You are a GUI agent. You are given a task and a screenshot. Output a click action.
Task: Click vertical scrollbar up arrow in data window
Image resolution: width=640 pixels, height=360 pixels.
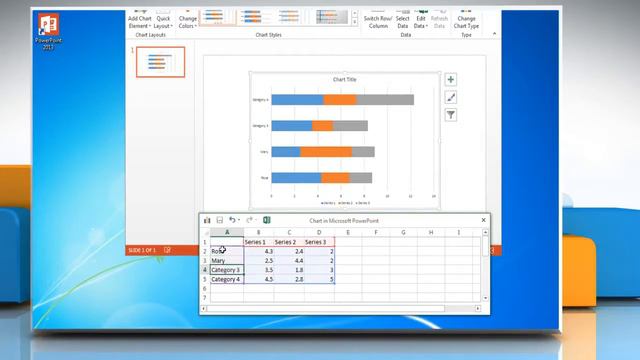485,232
